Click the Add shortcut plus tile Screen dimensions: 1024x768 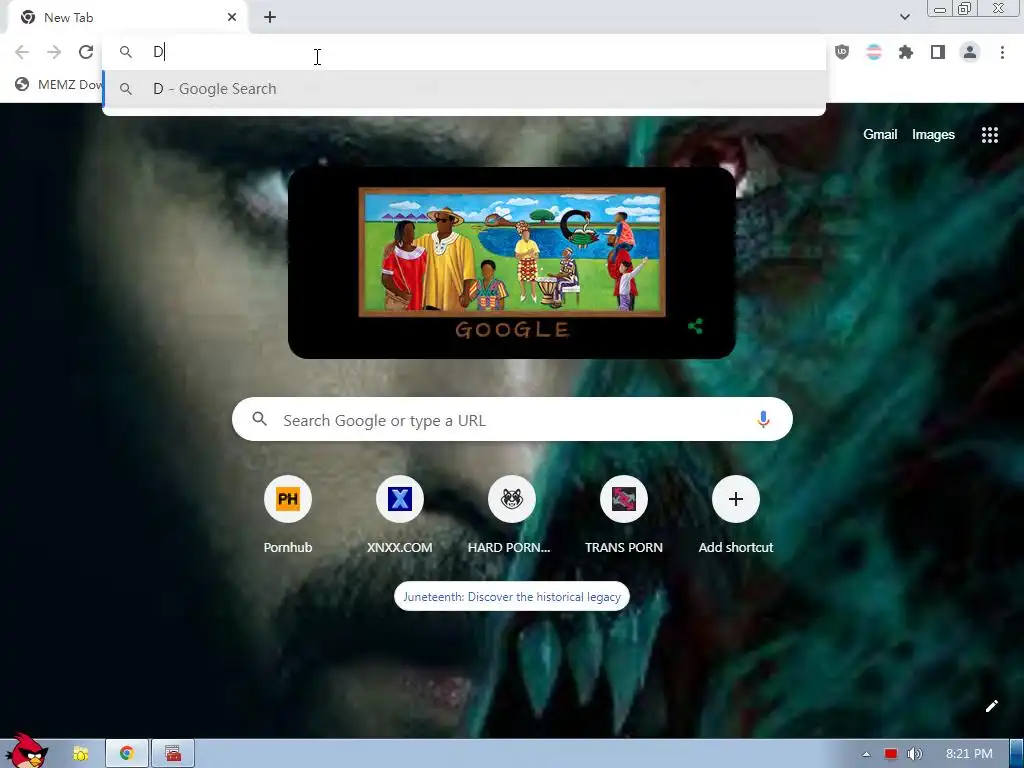pos(736,515)
